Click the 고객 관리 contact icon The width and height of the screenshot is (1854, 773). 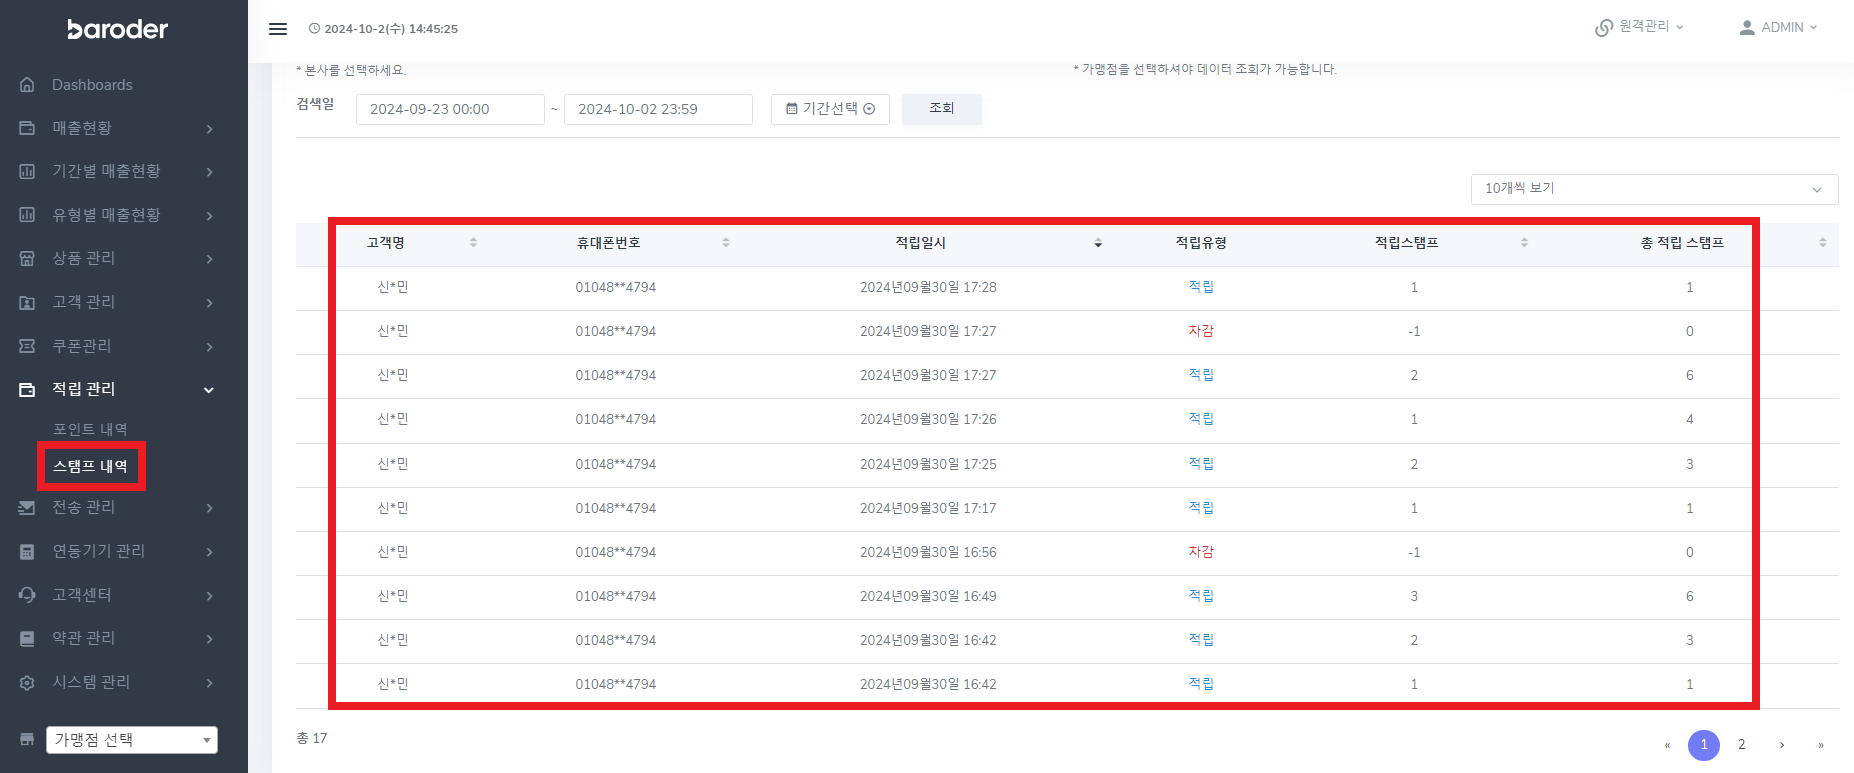click(27, 302)
